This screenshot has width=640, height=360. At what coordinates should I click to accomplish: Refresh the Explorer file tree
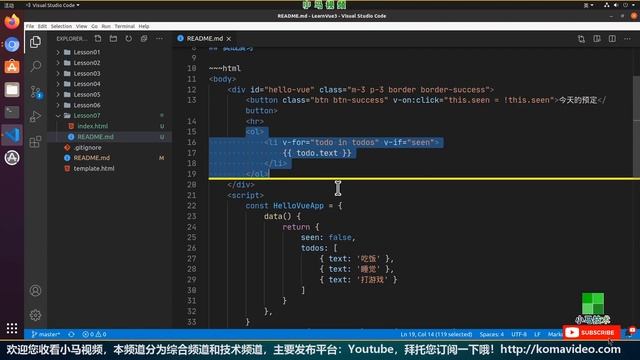[x=129, y=38]
